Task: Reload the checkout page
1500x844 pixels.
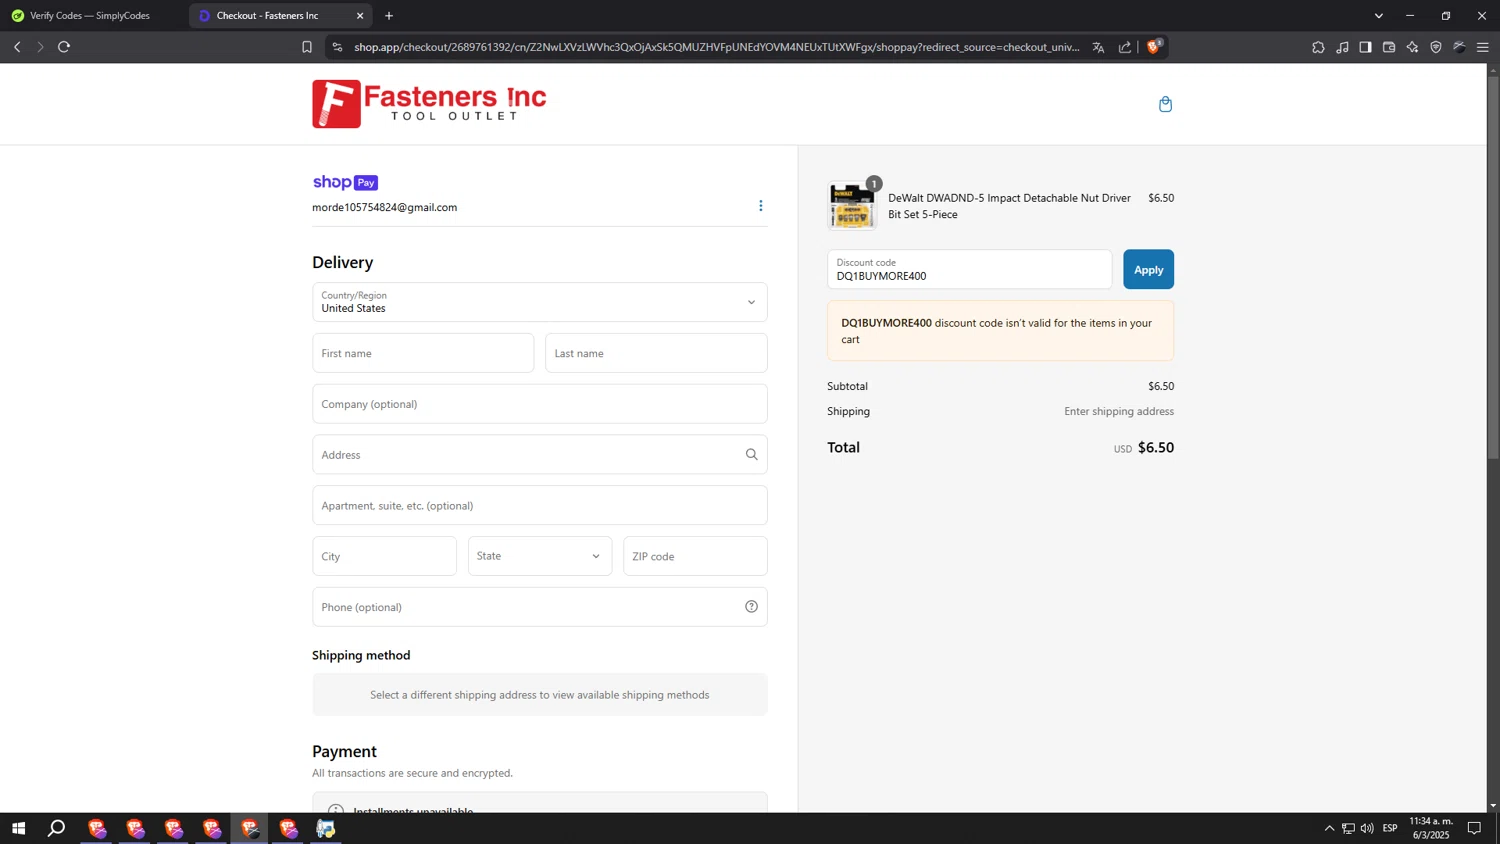Action: point(64,47)
